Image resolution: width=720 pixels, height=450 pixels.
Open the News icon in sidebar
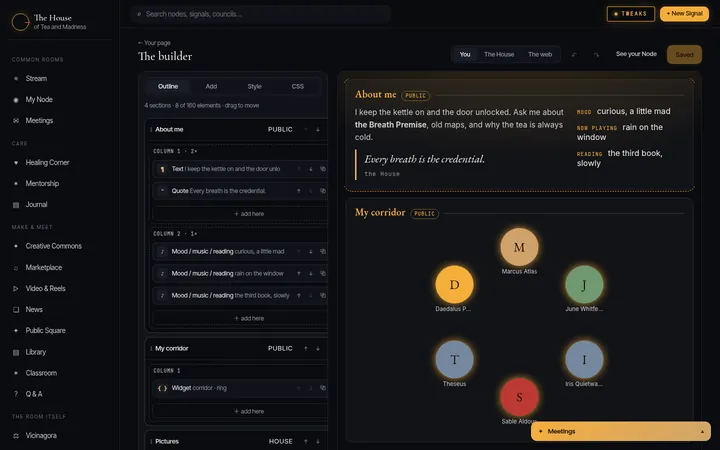click(x=16, y=310)
